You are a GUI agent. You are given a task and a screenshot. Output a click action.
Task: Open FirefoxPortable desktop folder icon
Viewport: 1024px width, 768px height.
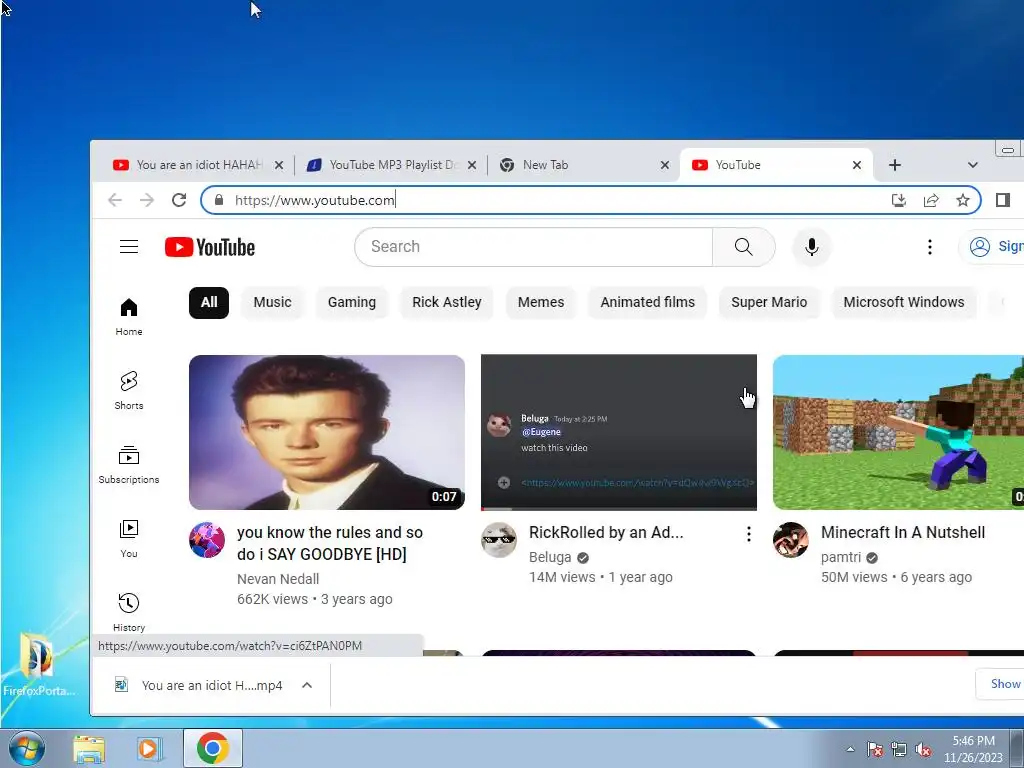[38, 665]
